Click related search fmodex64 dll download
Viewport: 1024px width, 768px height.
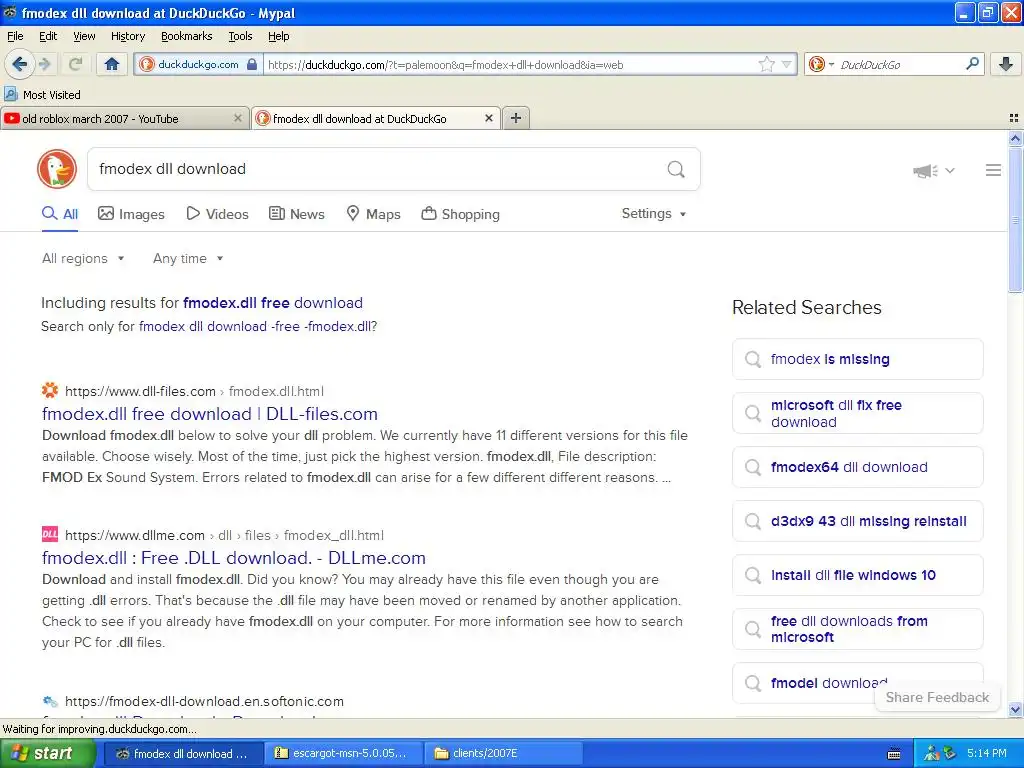click(x=857, y=467)
